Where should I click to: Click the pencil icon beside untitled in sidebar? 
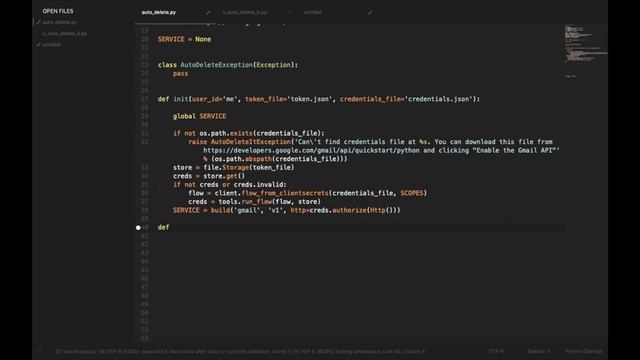(39, 44)
